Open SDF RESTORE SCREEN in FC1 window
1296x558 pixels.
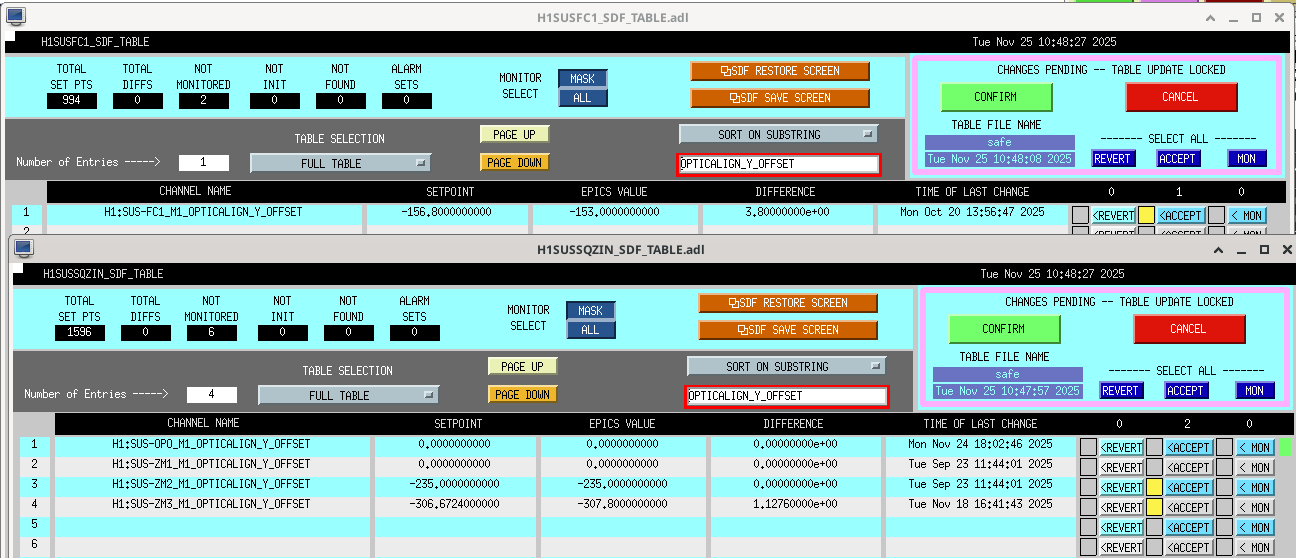(779, 71)
